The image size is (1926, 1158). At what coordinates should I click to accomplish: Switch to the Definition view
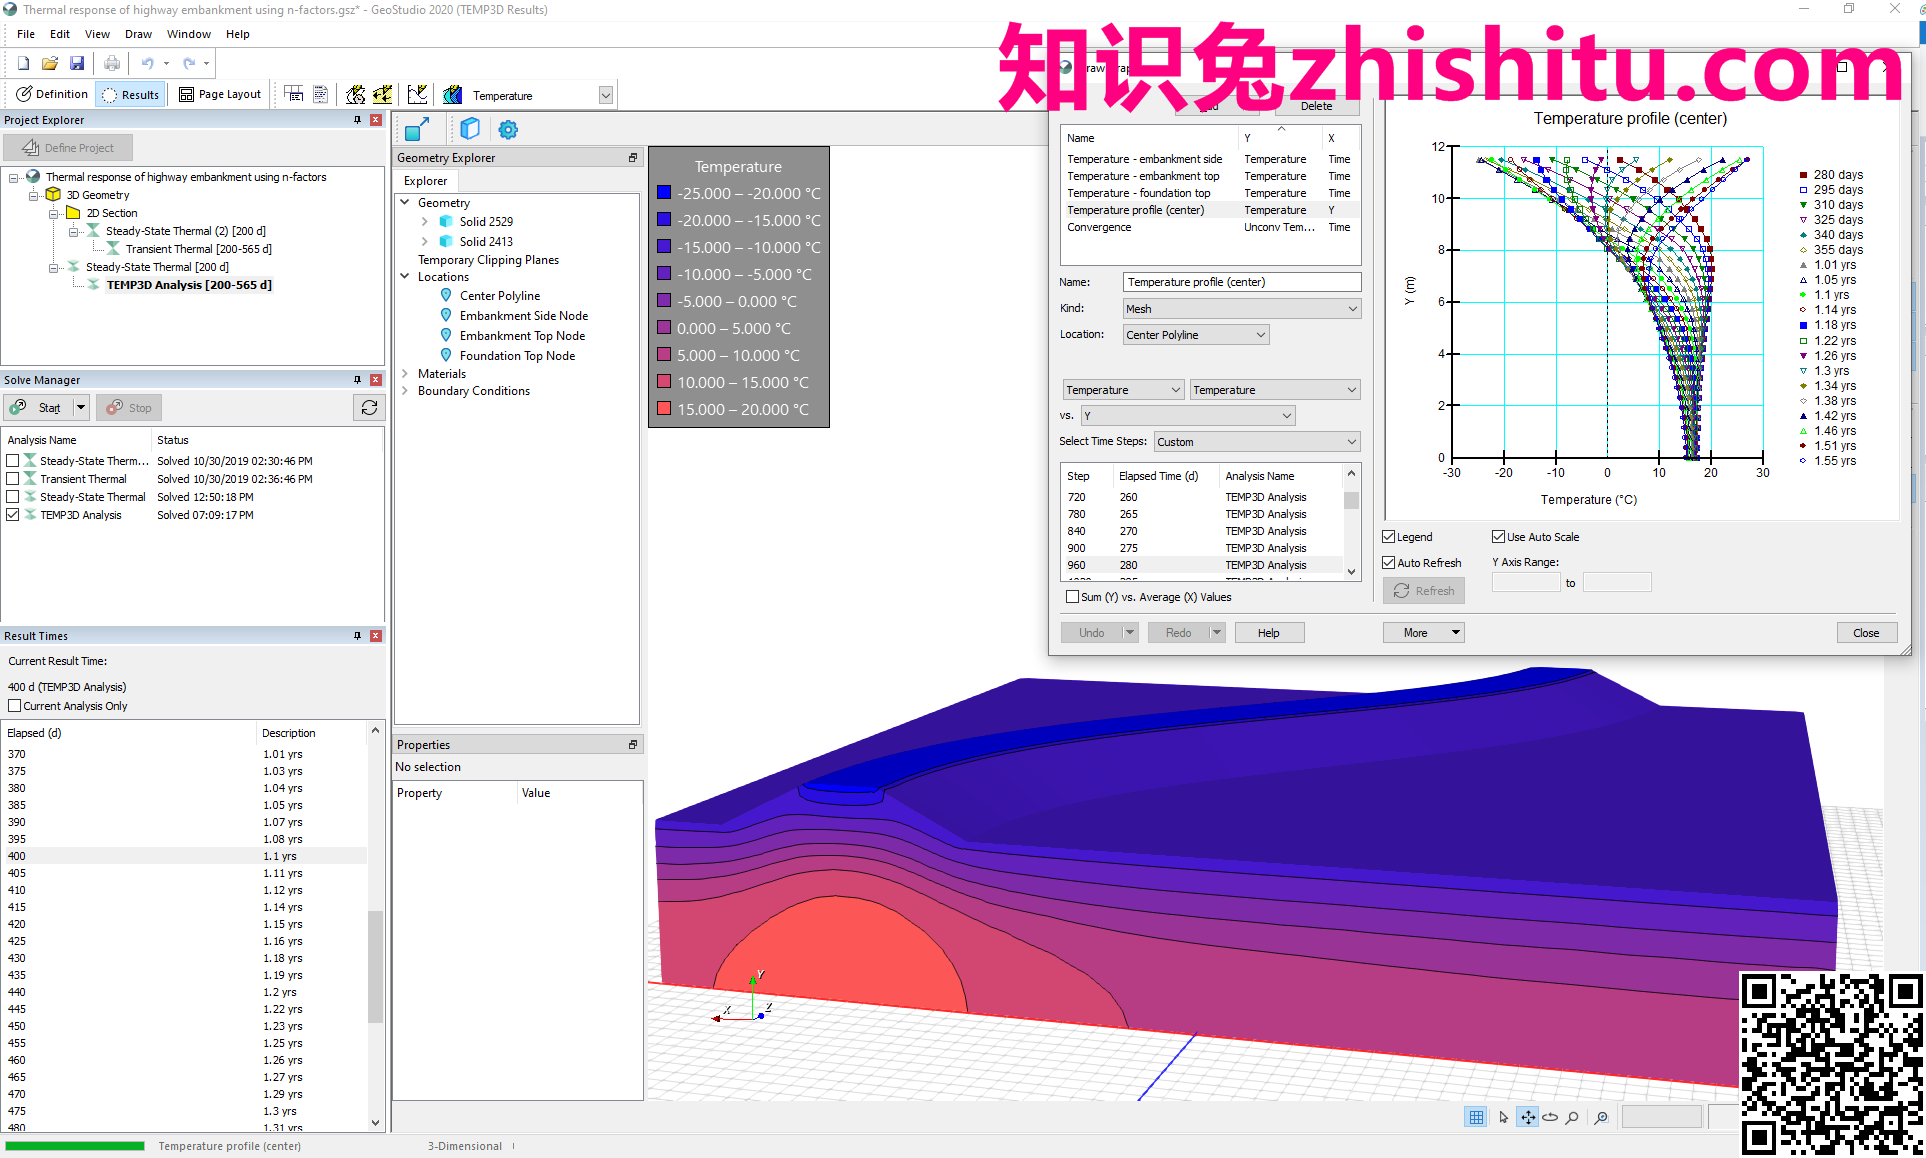[52, 94]
